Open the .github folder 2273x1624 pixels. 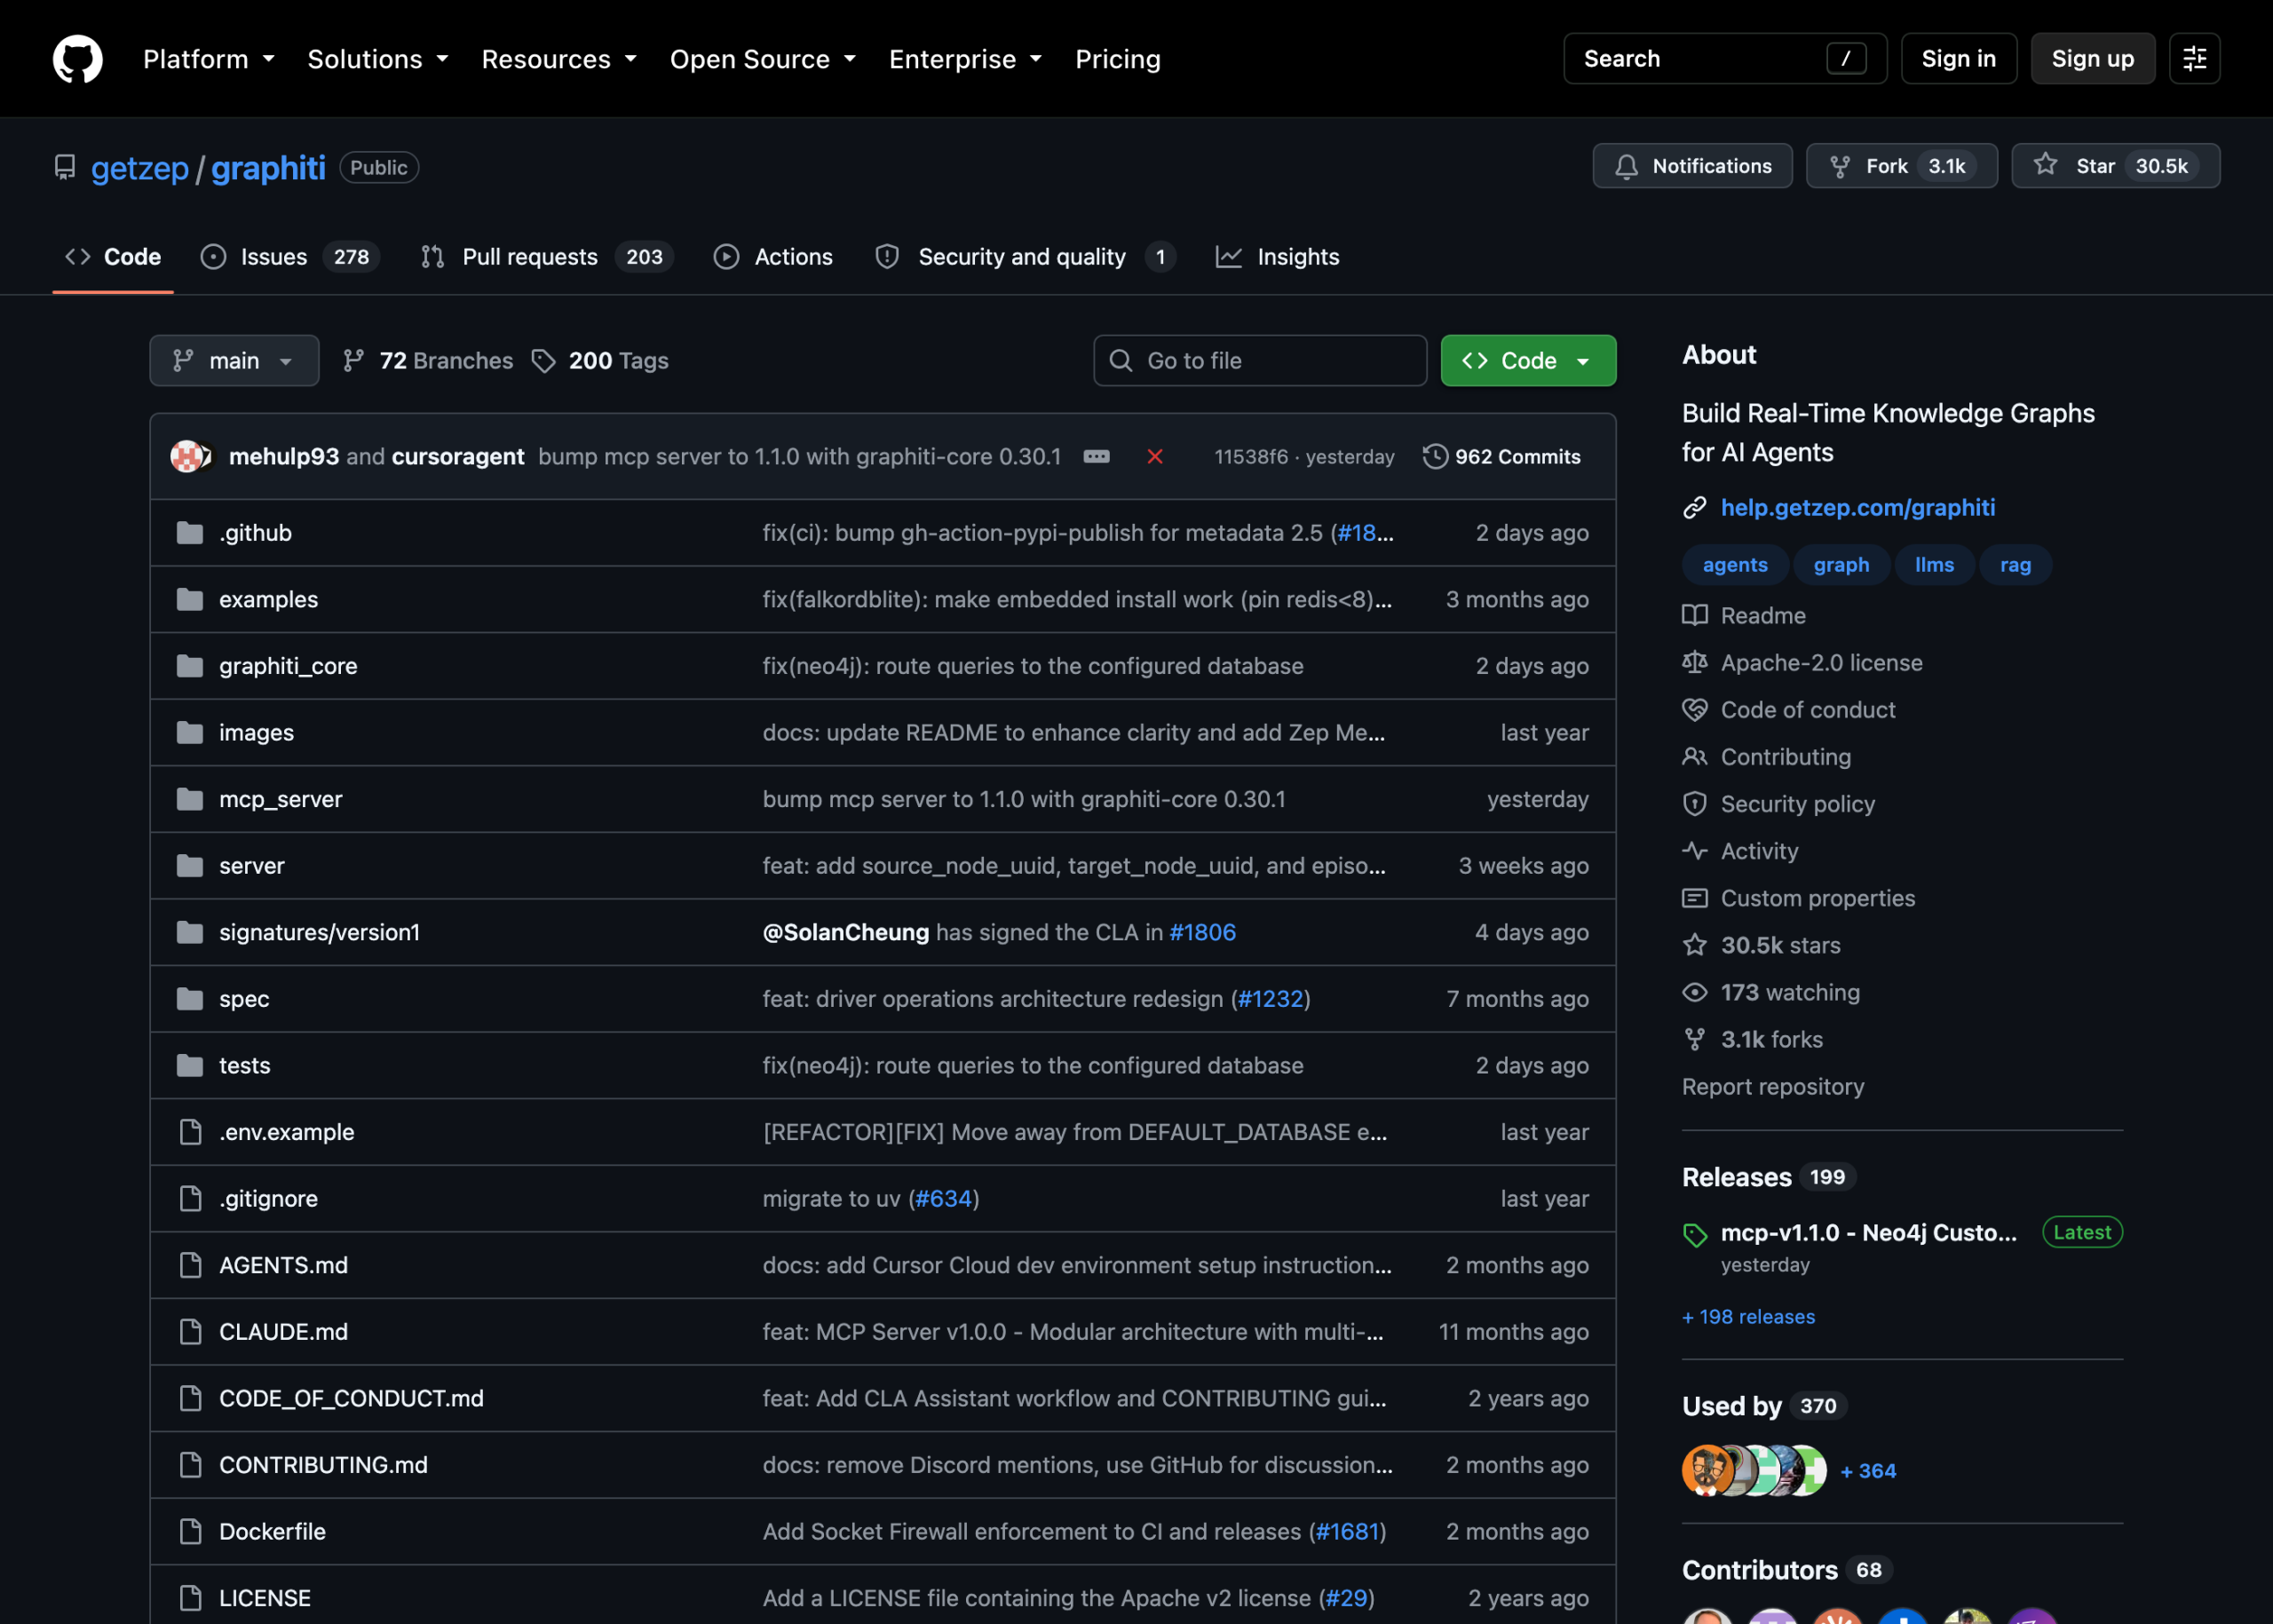(255, 533)
